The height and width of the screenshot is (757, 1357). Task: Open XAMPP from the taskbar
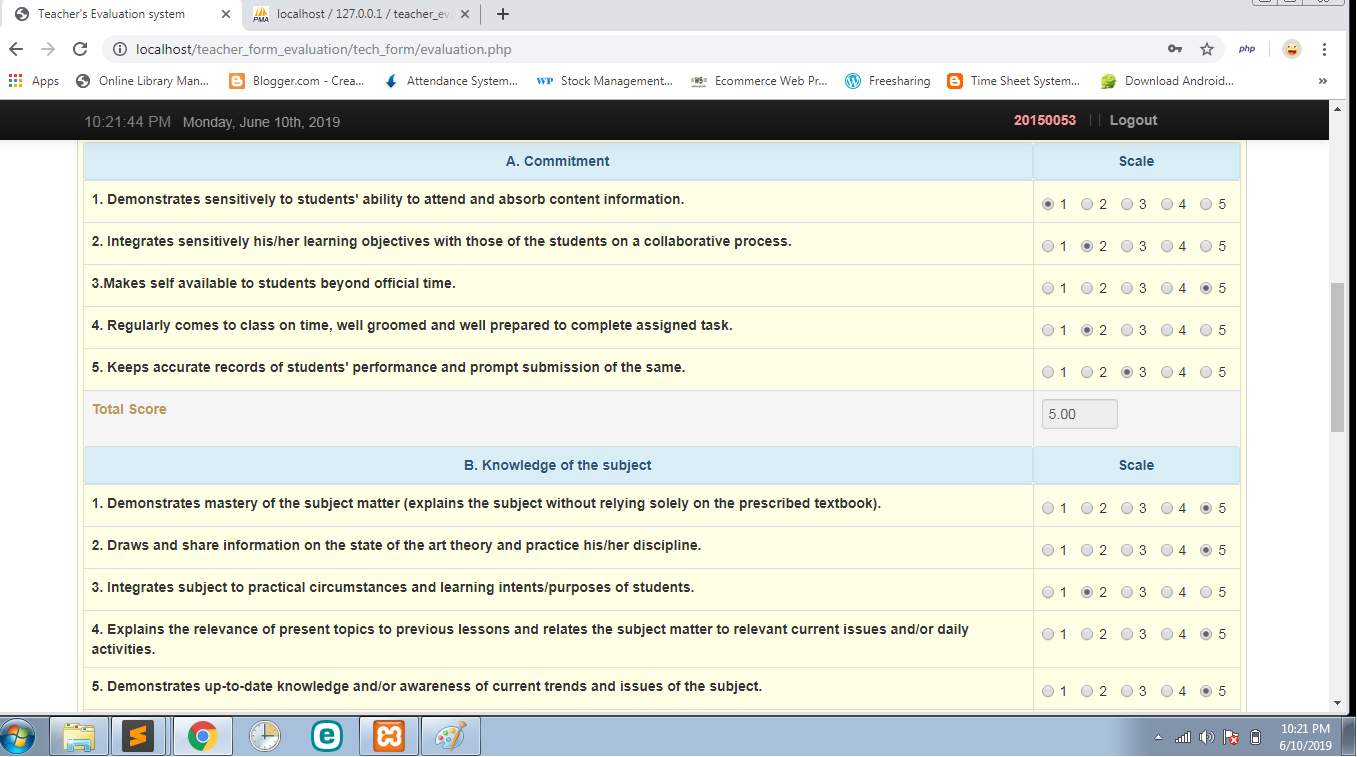point(388,737)
